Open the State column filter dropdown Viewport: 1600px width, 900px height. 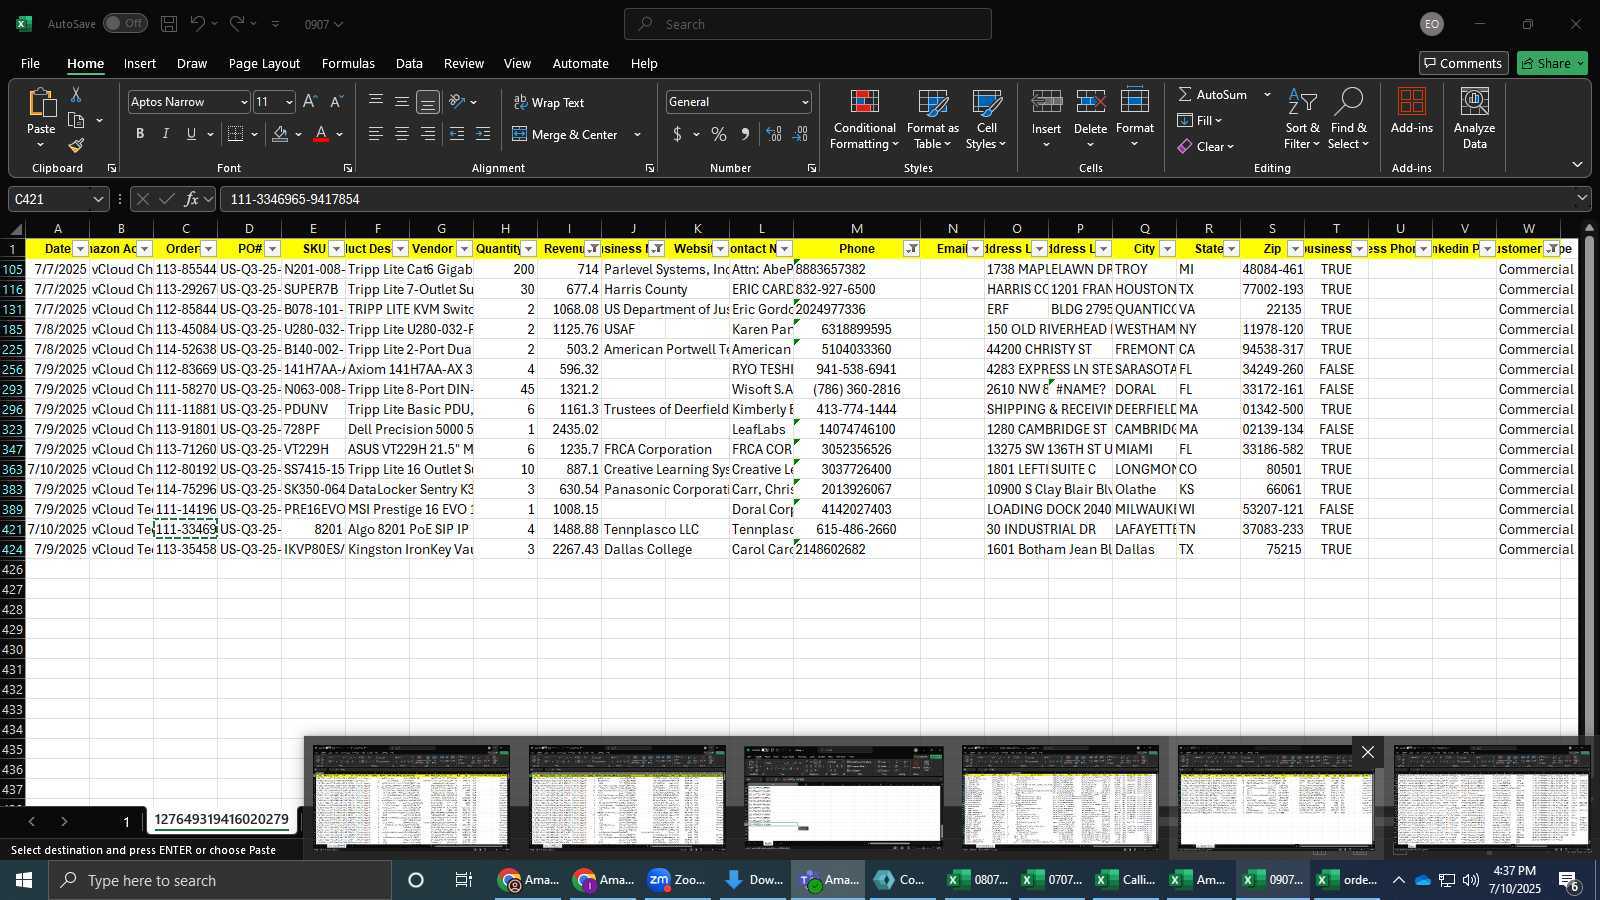(x=1232, y=249)
